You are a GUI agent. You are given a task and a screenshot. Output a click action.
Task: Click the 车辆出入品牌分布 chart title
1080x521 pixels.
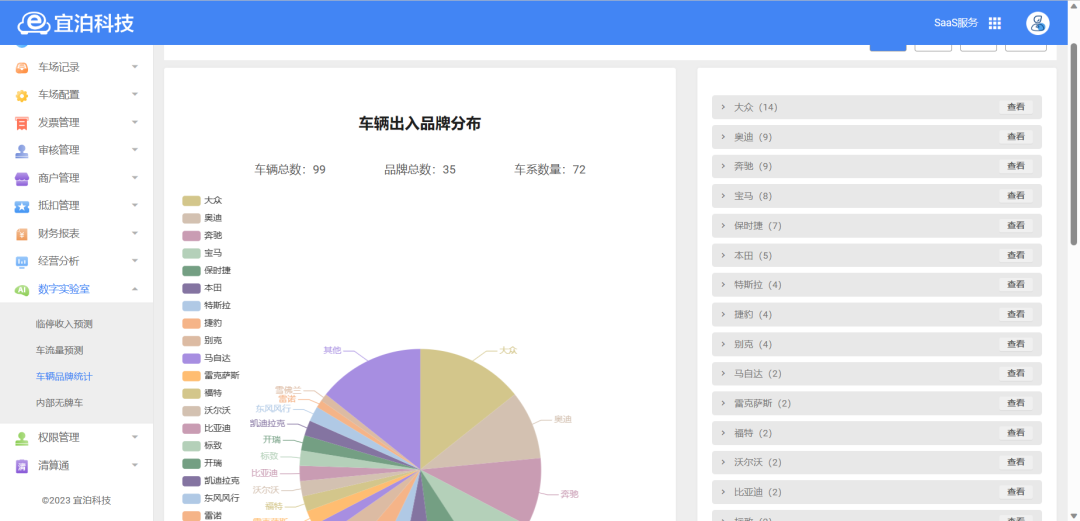(x=419, y=124)
